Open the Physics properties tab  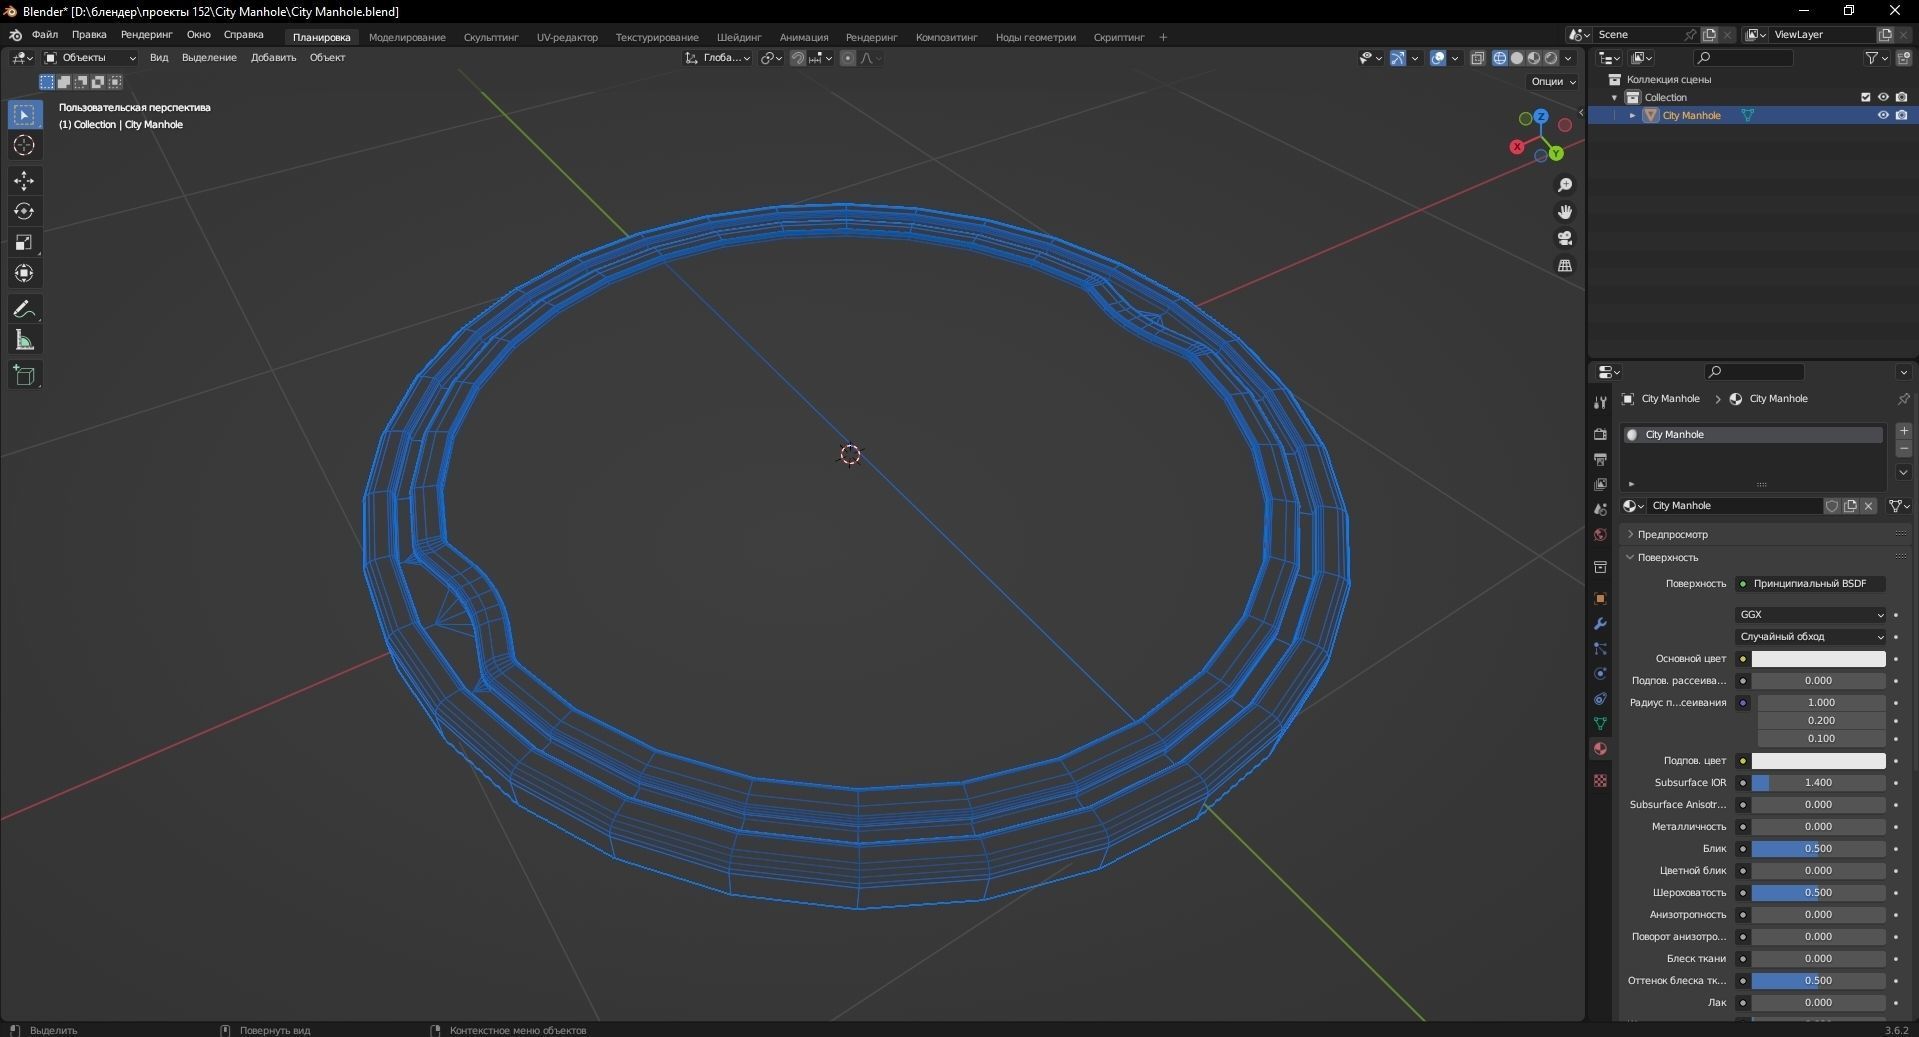click(x=1600, y=674)
